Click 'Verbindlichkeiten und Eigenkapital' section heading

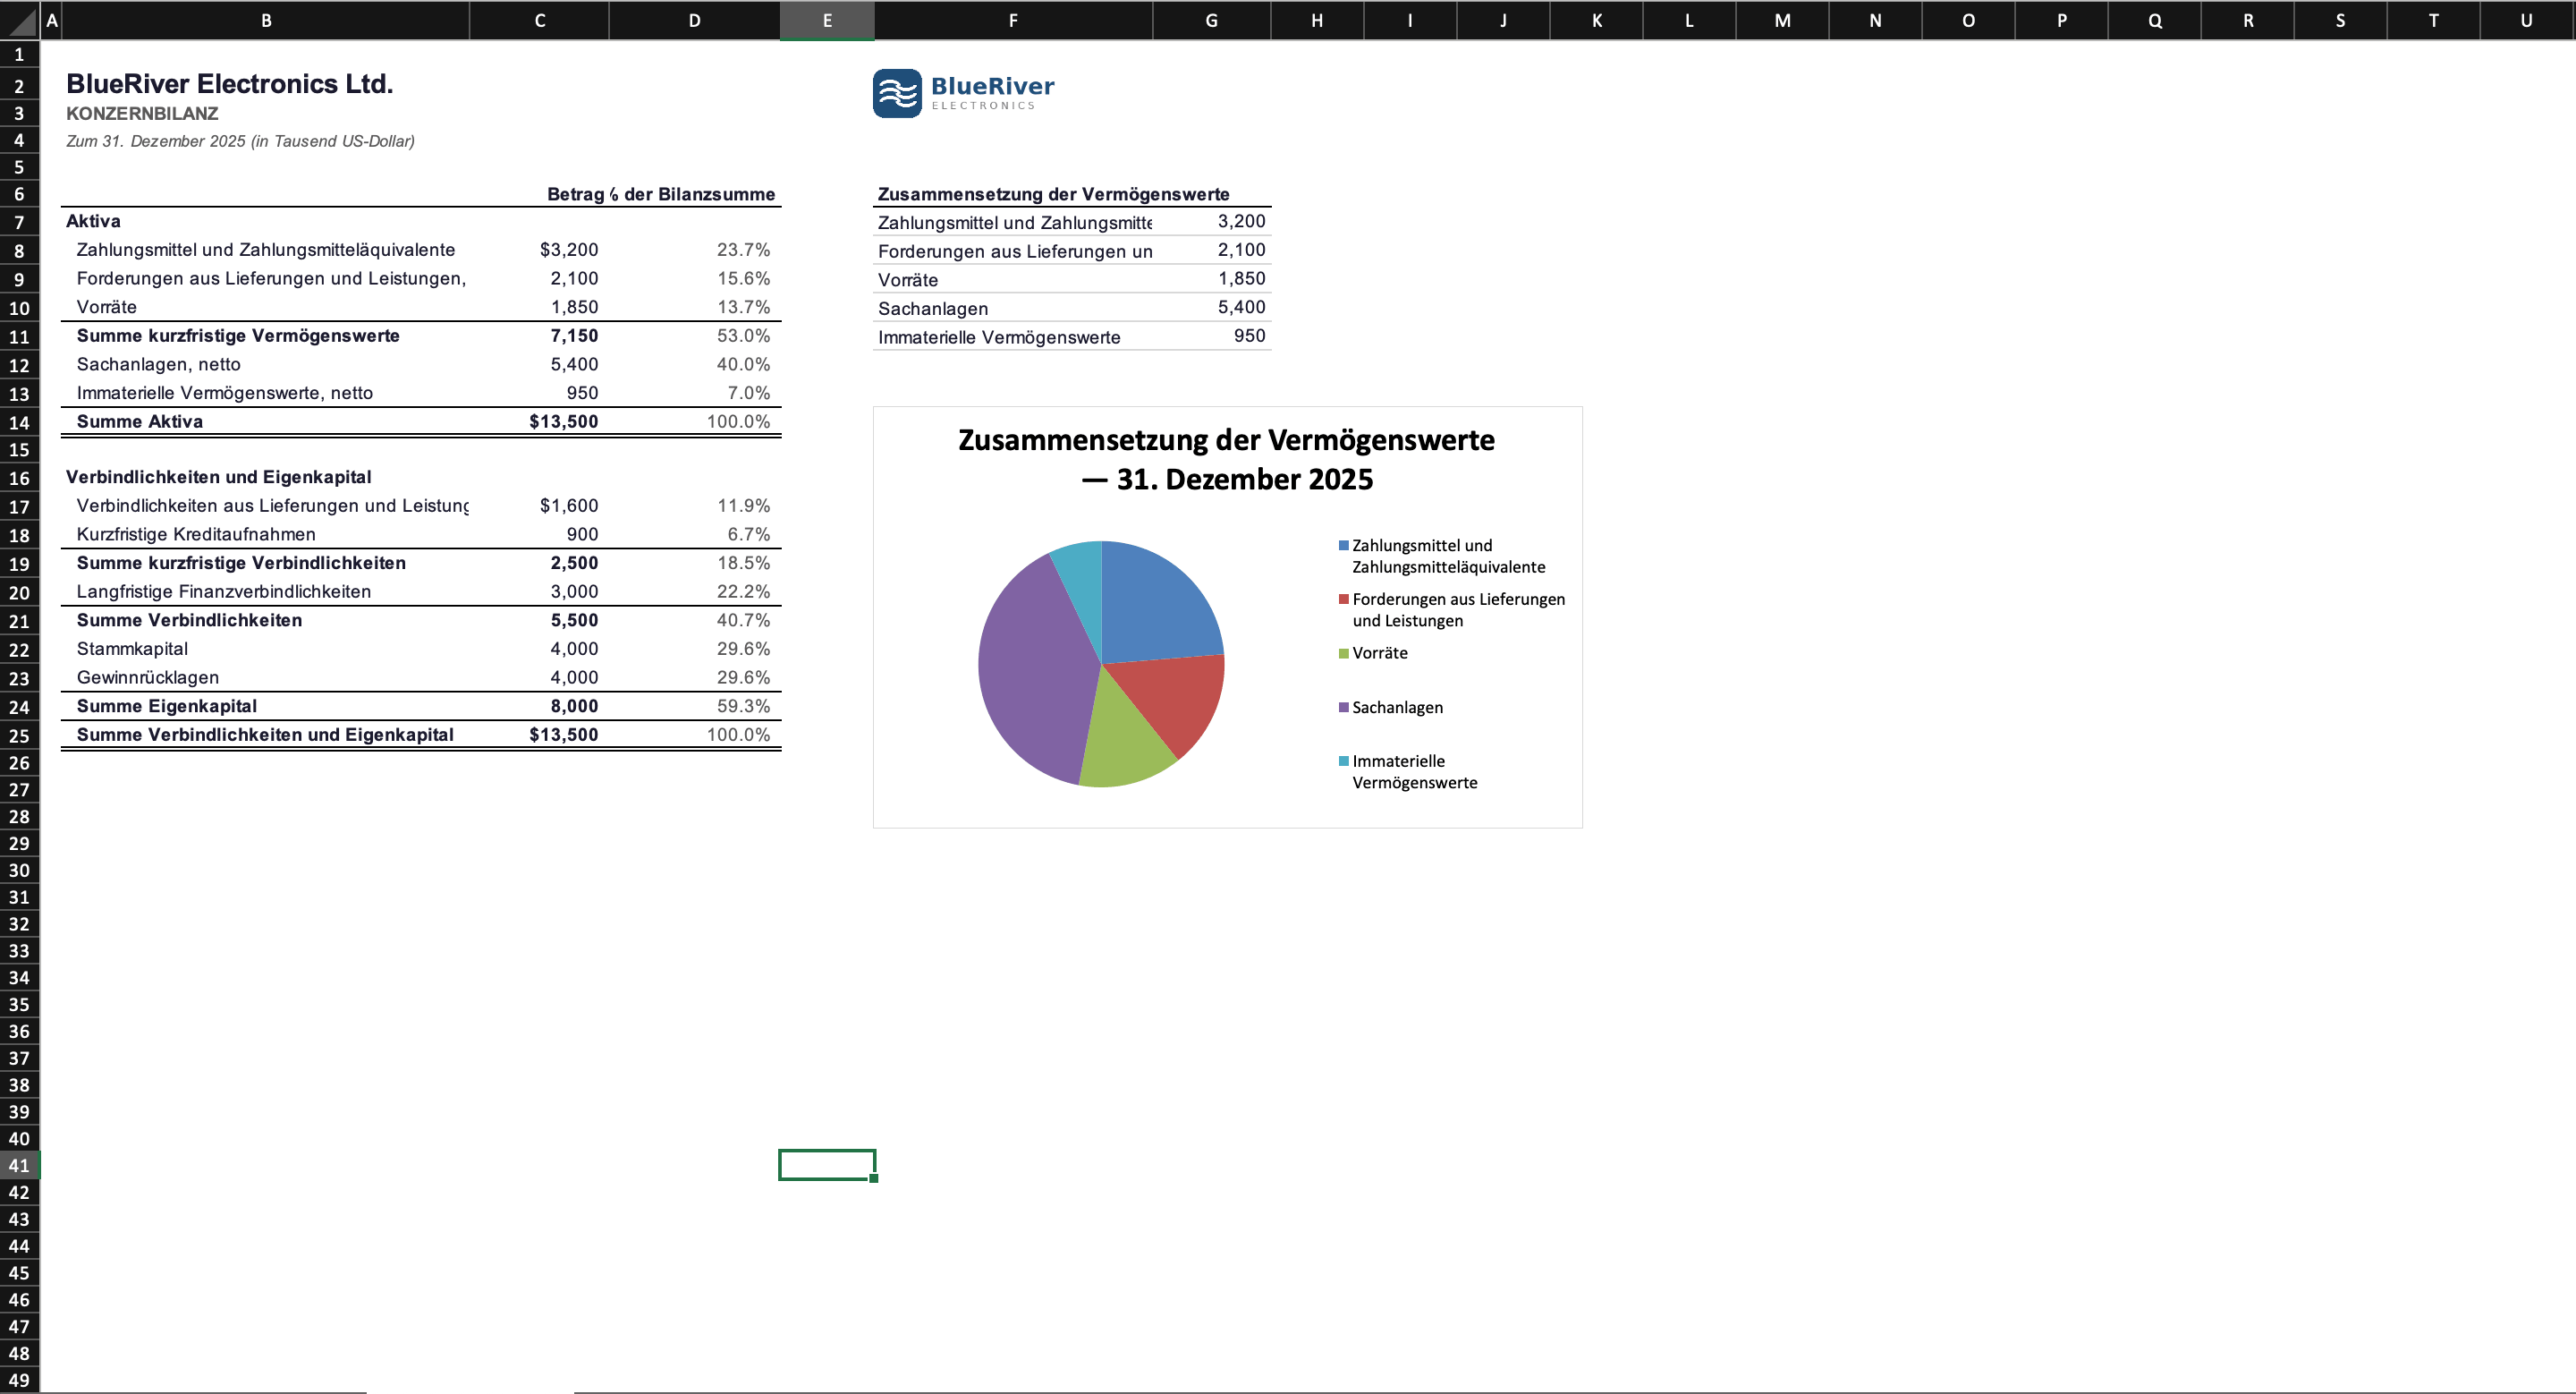coord(219,477)
